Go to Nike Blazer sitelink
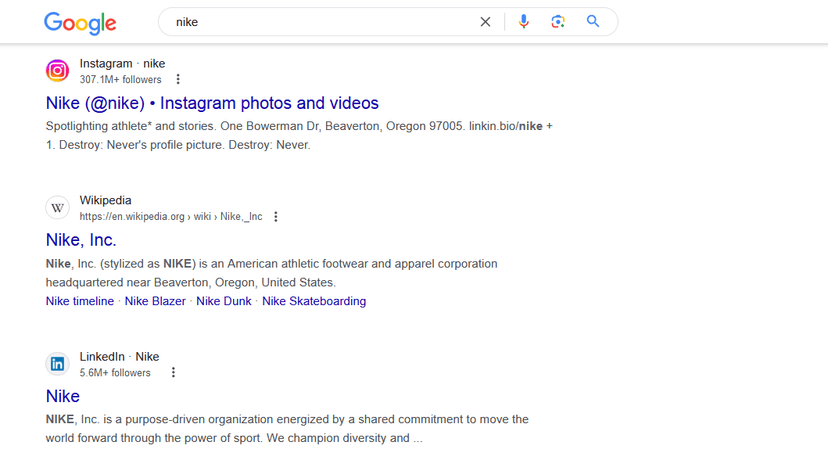 155,301
